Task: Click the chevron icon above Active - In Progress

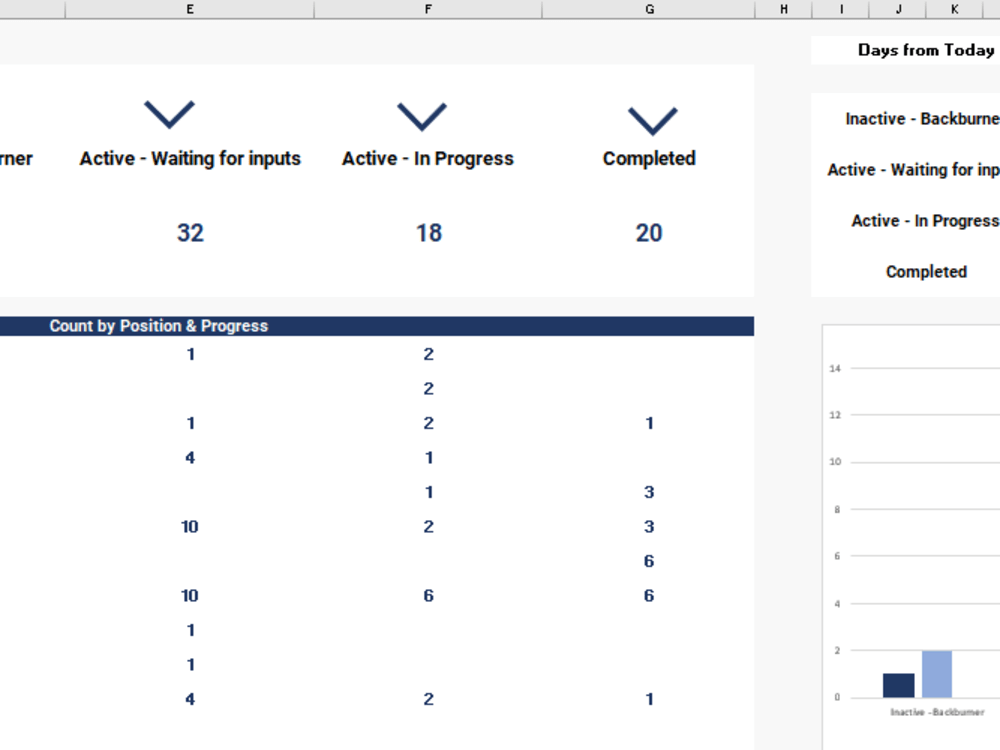Action: coord(423,113)
